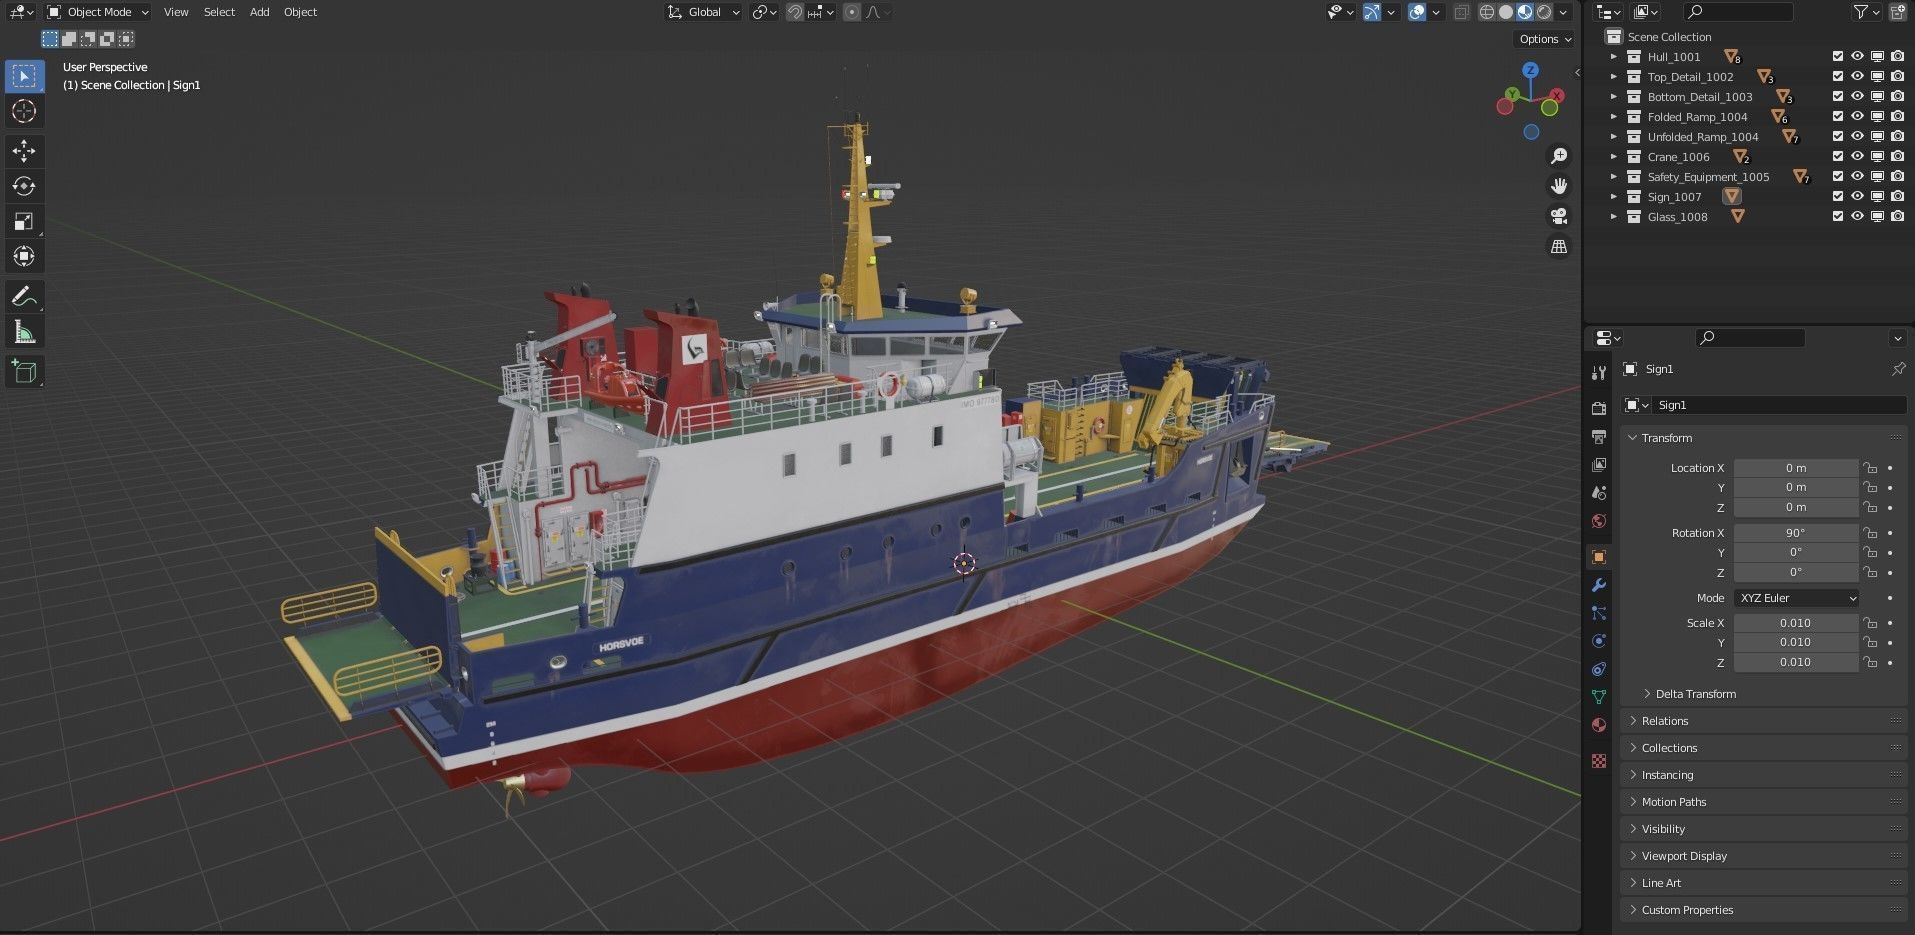Image resolution: width=1915 pixels, height=935 pixels.
Task: Expand the Unfolded_Ramp_1004 collection
Action: [1613, 137]
